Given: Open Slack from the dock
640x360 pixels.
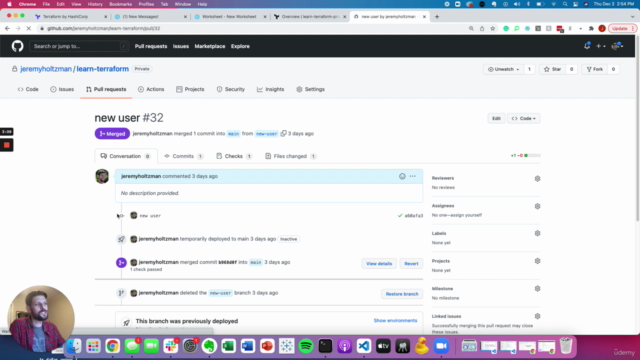Looking at the screenshot, I should point(171,346).
